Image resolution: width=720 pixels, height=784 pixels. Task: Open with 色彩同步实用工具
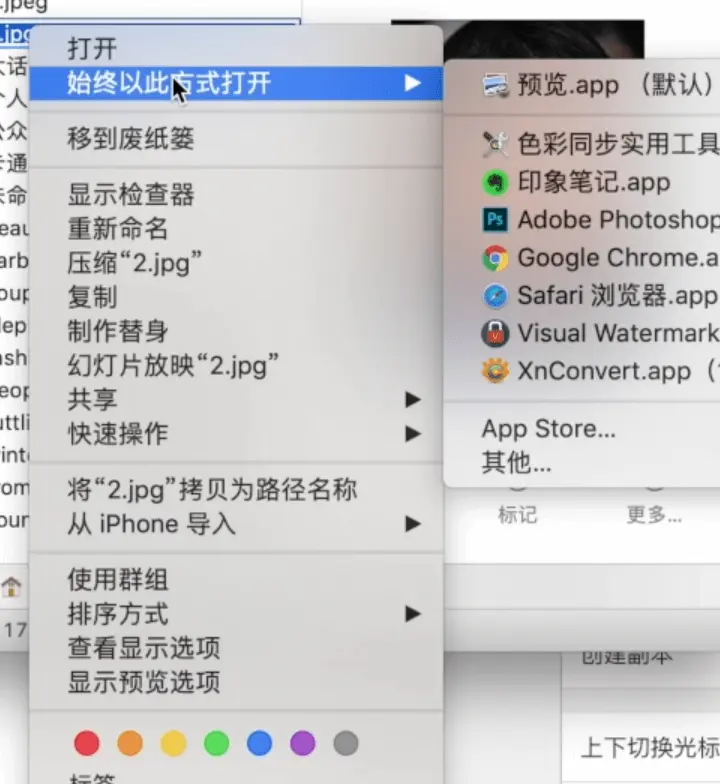[x=582, y=144]
